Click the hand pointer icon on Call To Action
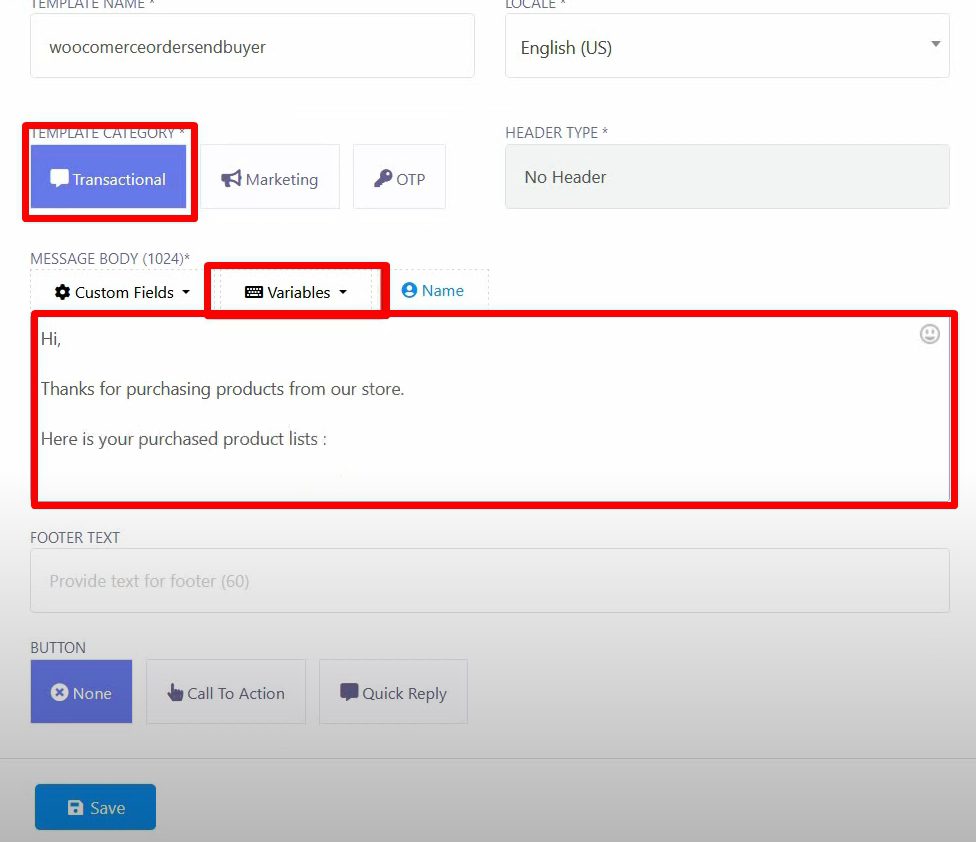 pos(175,693)
